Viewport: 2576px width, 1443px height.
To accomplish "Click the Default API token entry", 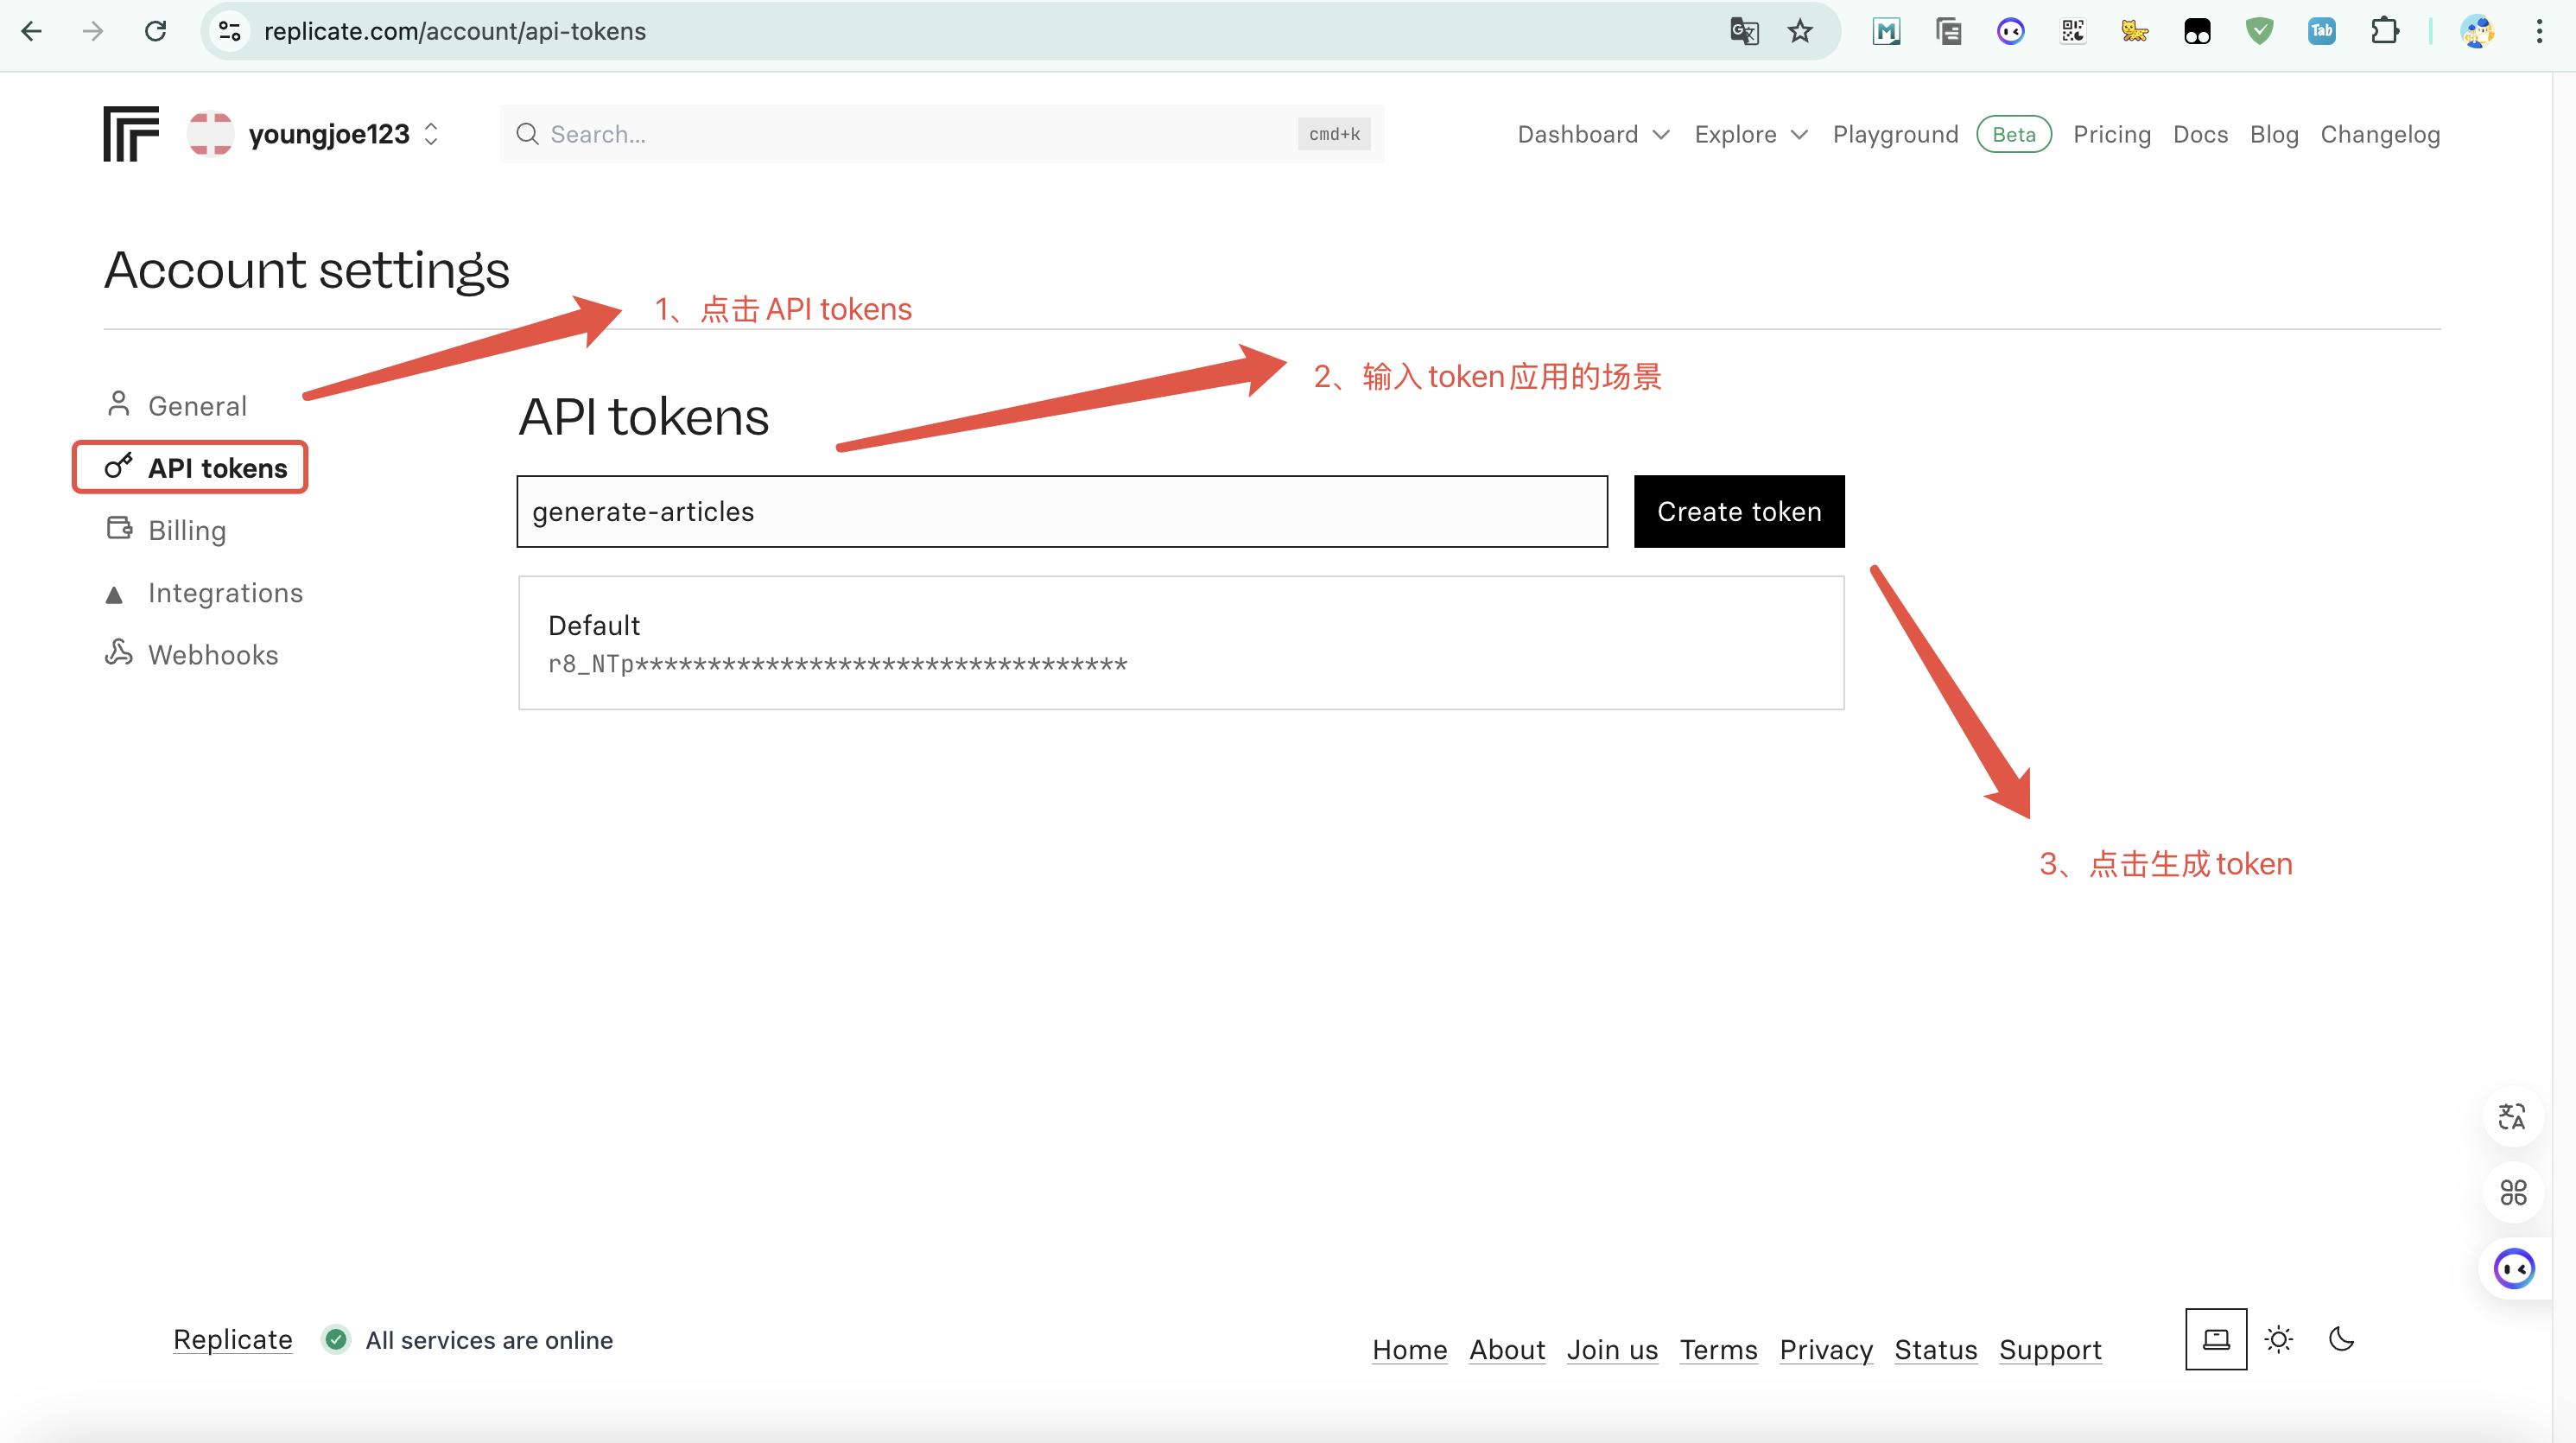I will 1181,643.
